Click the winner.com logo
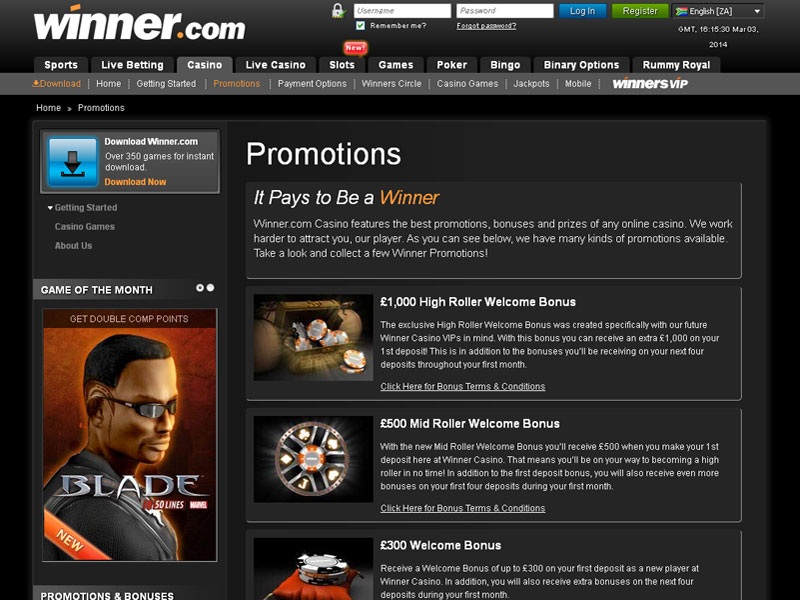 tap(139, 23)
